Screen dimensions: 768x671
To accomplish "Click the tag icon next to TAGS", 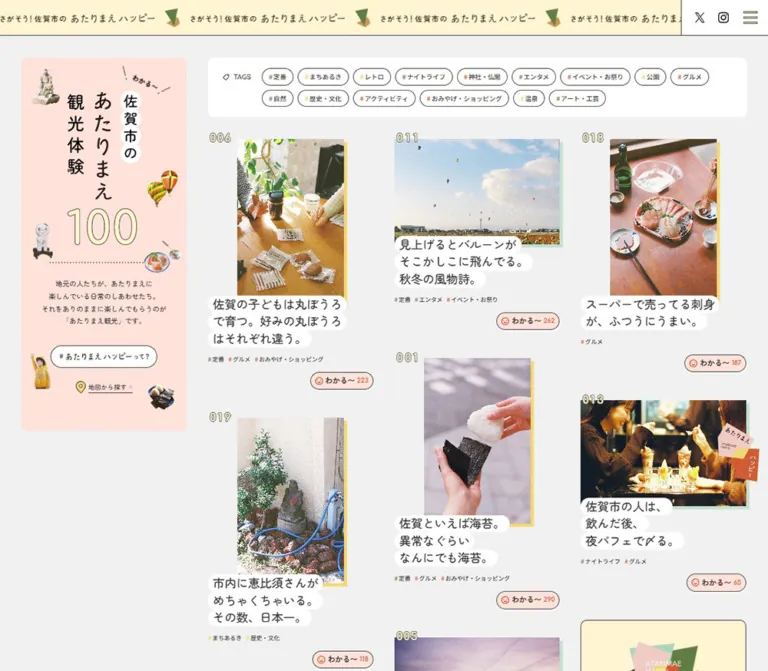I will (226, 77).
